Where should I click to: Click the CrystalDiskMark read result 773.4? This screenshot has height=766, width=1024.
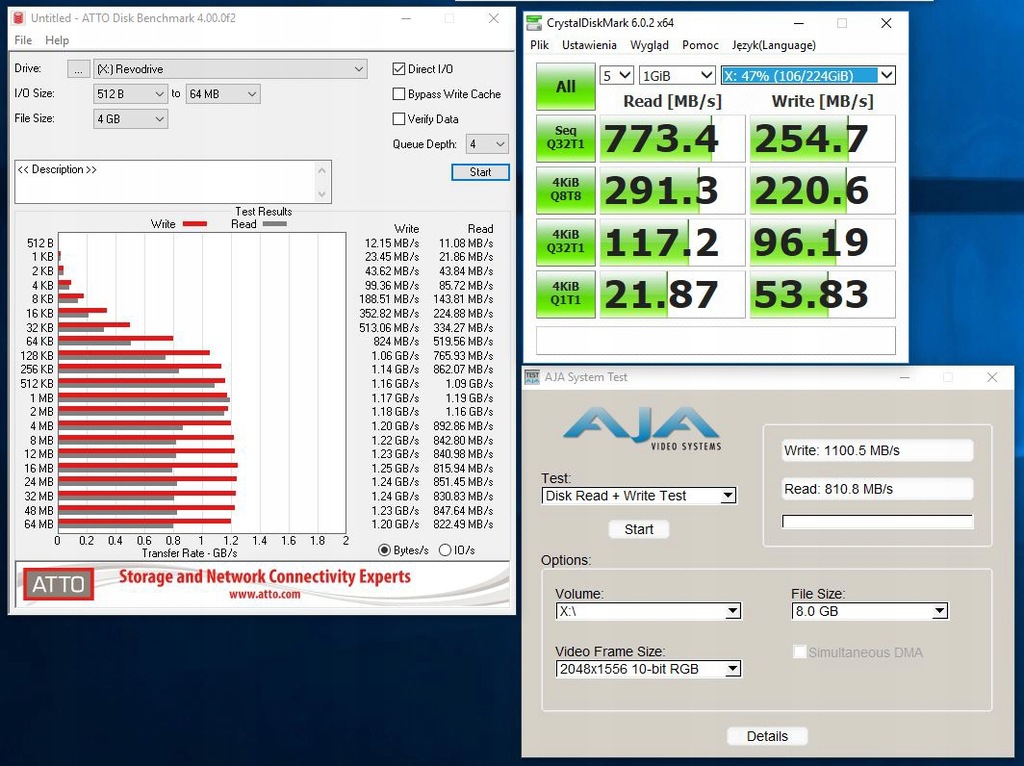pyautogui.click(x=672, y=138)
